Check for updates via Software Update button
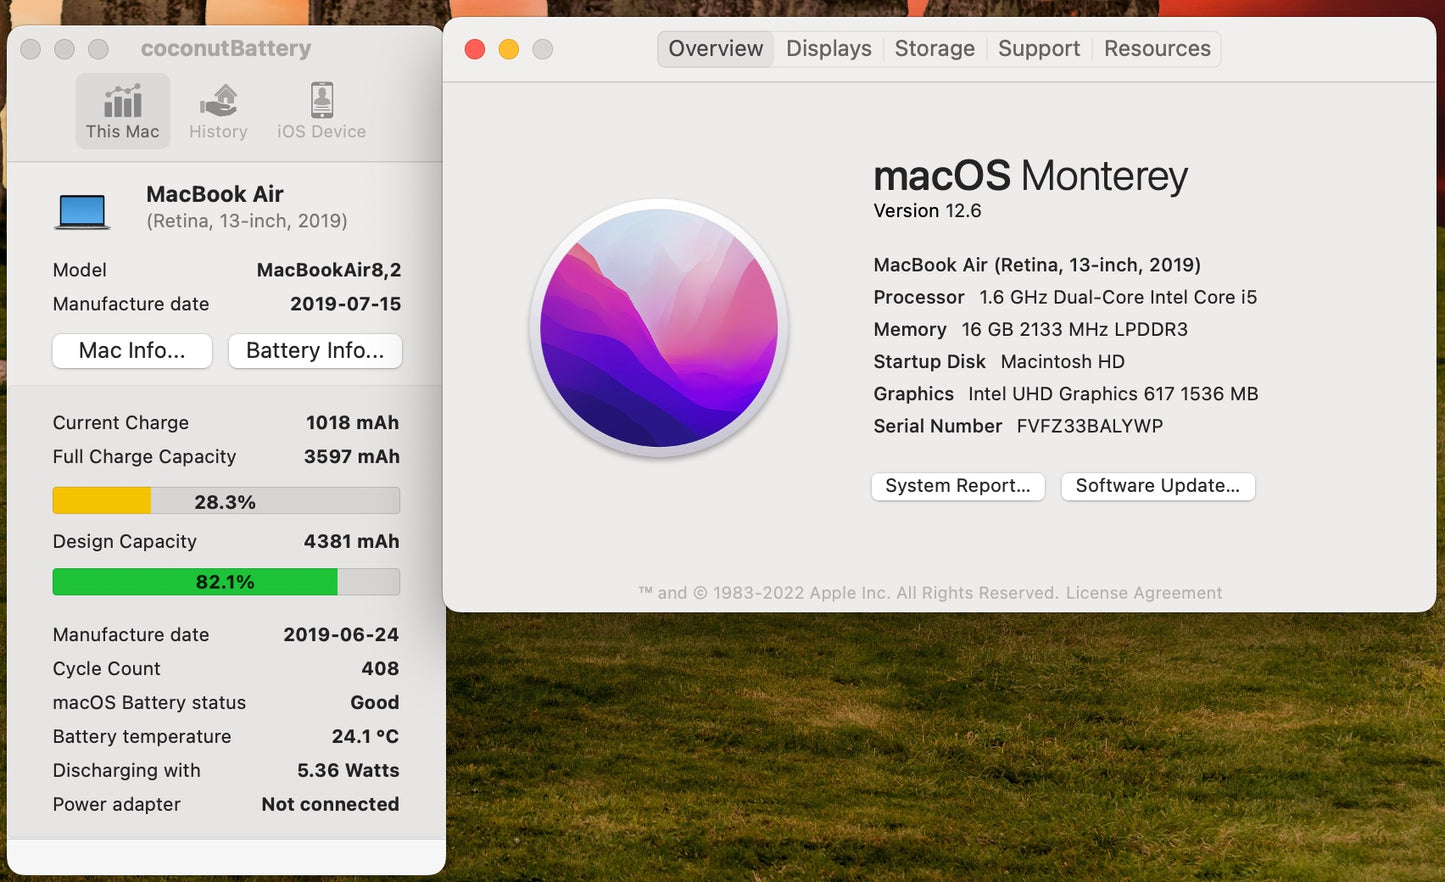The height and width of the screenshot is (882, 1445). point(1157,486)
